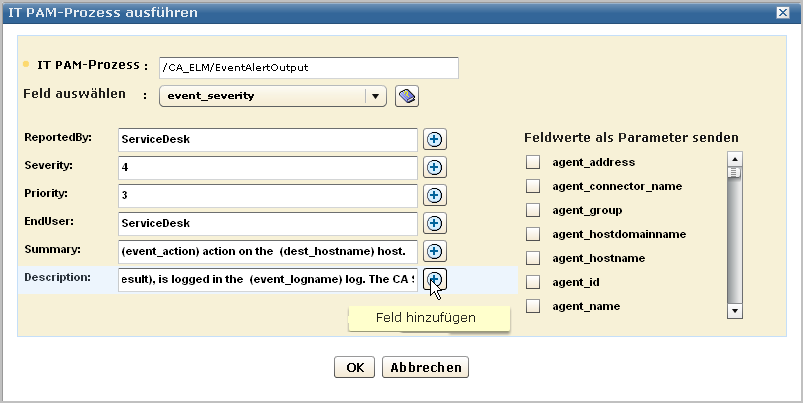Click the IT PAM-Prozess path field
Image resolution: width=803 pixels, height=403 pixels.
click(308, 68)
